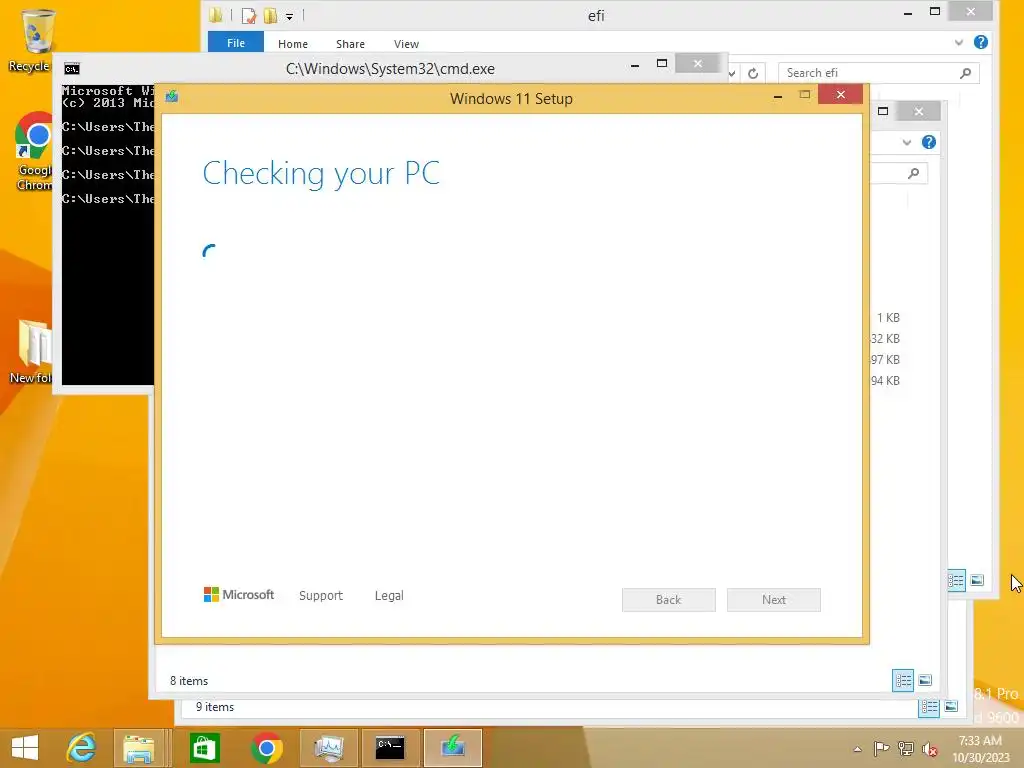This screenshot has height=768, width=1024.
Task: Minimize the Windows 11 Setup window
Action: coord(778,96)
